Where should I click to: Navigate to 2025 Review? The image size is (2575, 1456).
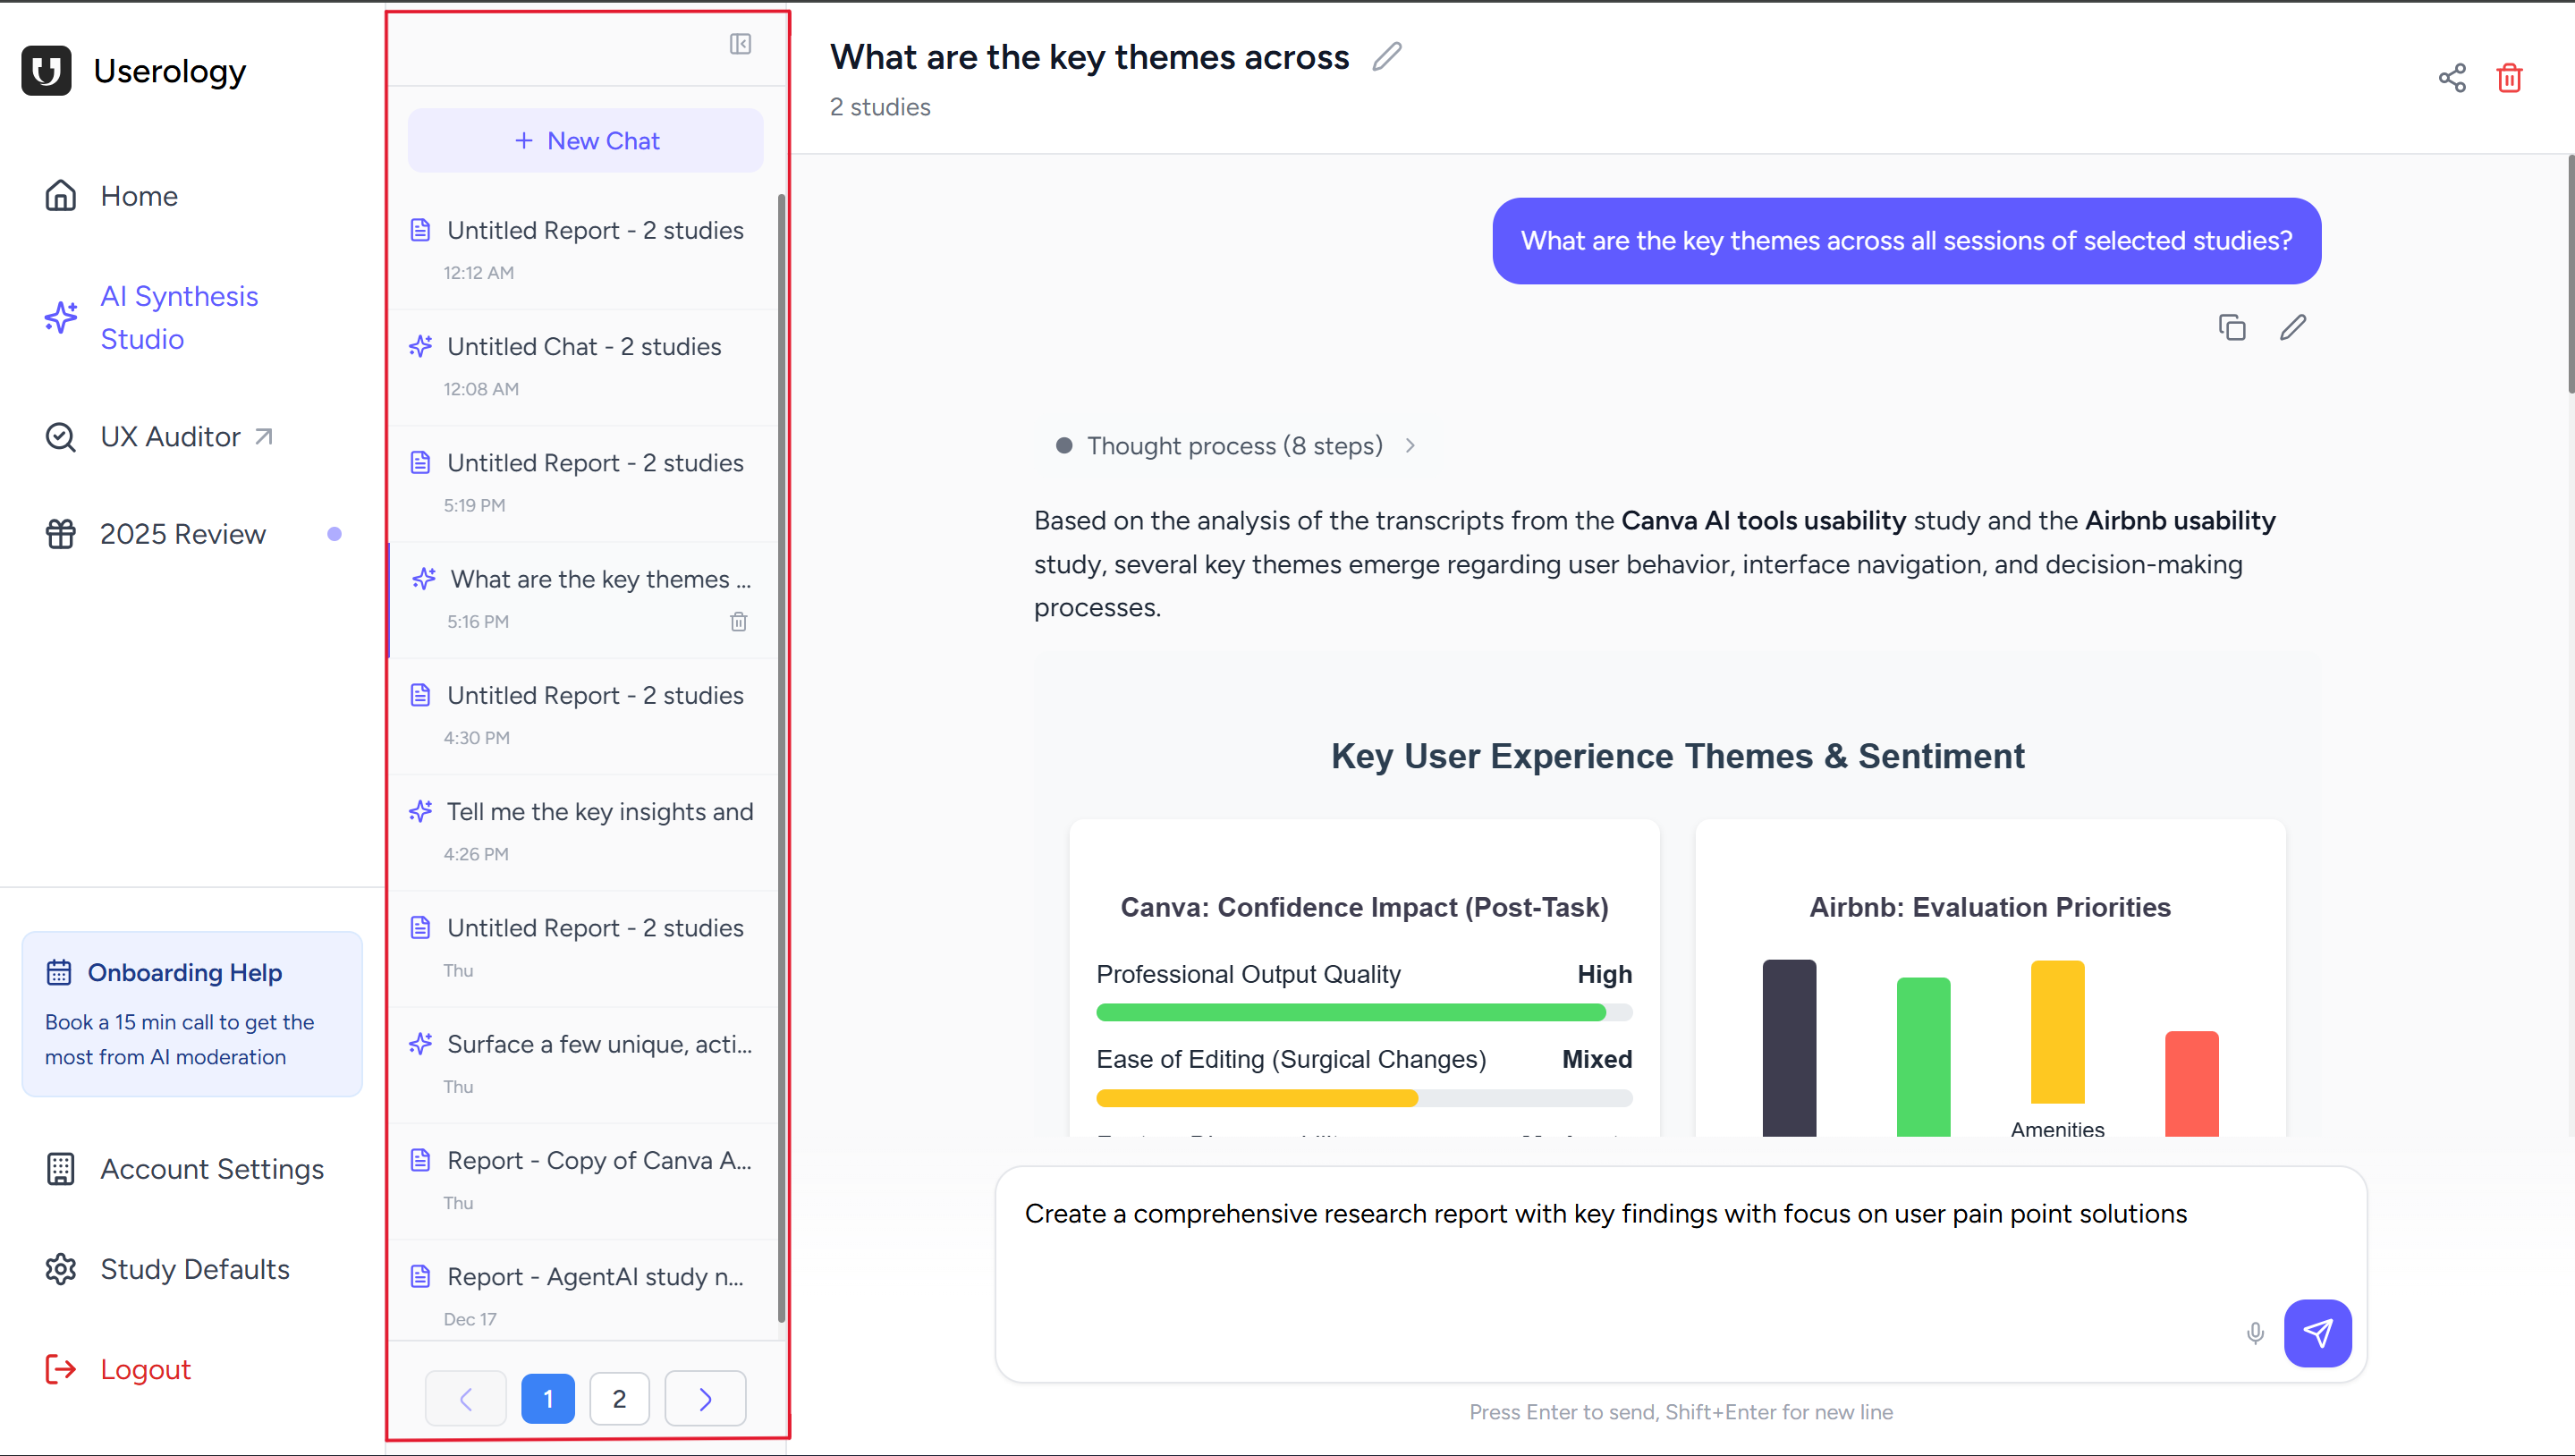pos(183,533)
